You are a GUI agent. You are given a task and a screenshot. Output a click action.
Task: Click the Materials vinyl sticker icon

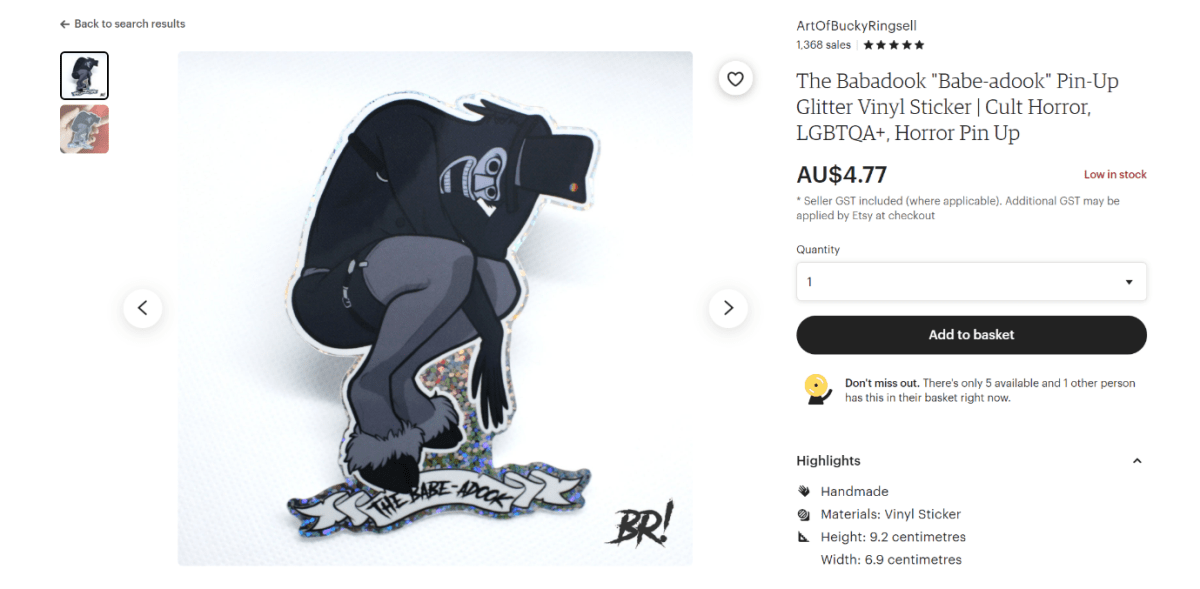click(x=804, y=514)
